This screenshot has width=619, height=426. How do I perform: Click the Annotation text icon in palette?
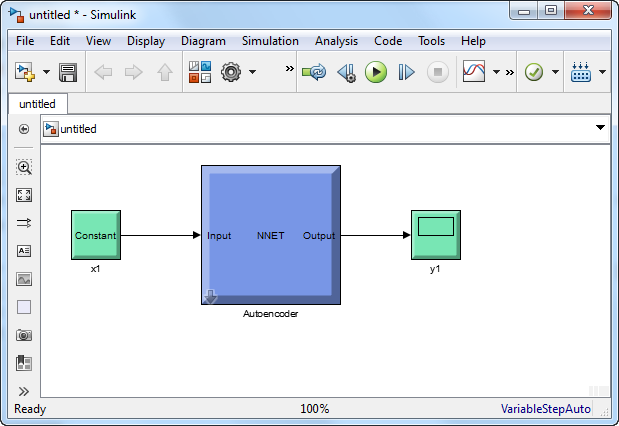24,251
